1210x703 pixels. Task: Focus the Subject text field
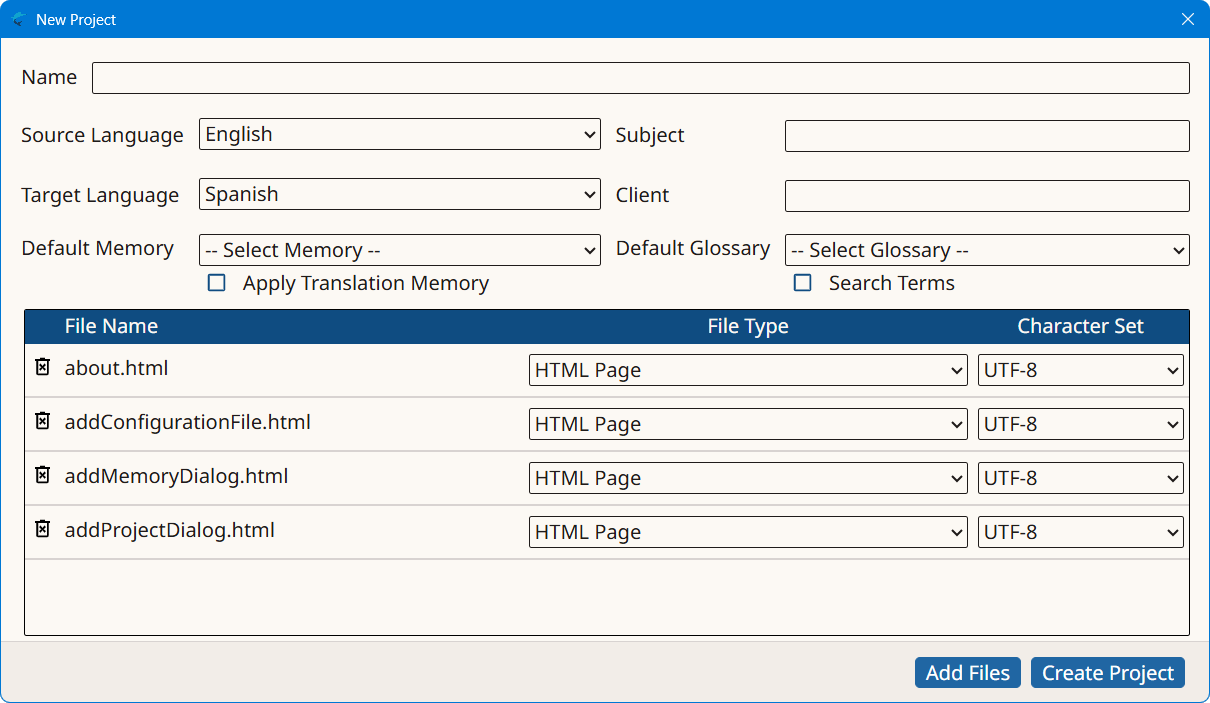click(986, 135)
